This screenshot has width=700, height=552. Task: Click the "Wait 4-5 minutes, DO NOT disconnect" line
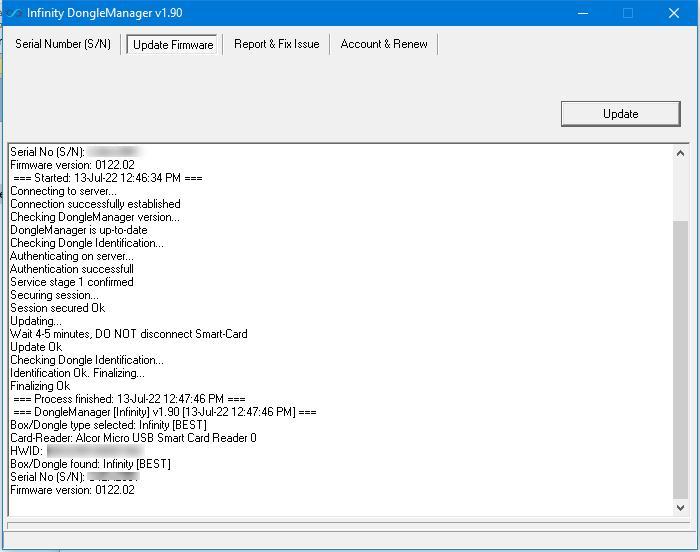[129, 334]
